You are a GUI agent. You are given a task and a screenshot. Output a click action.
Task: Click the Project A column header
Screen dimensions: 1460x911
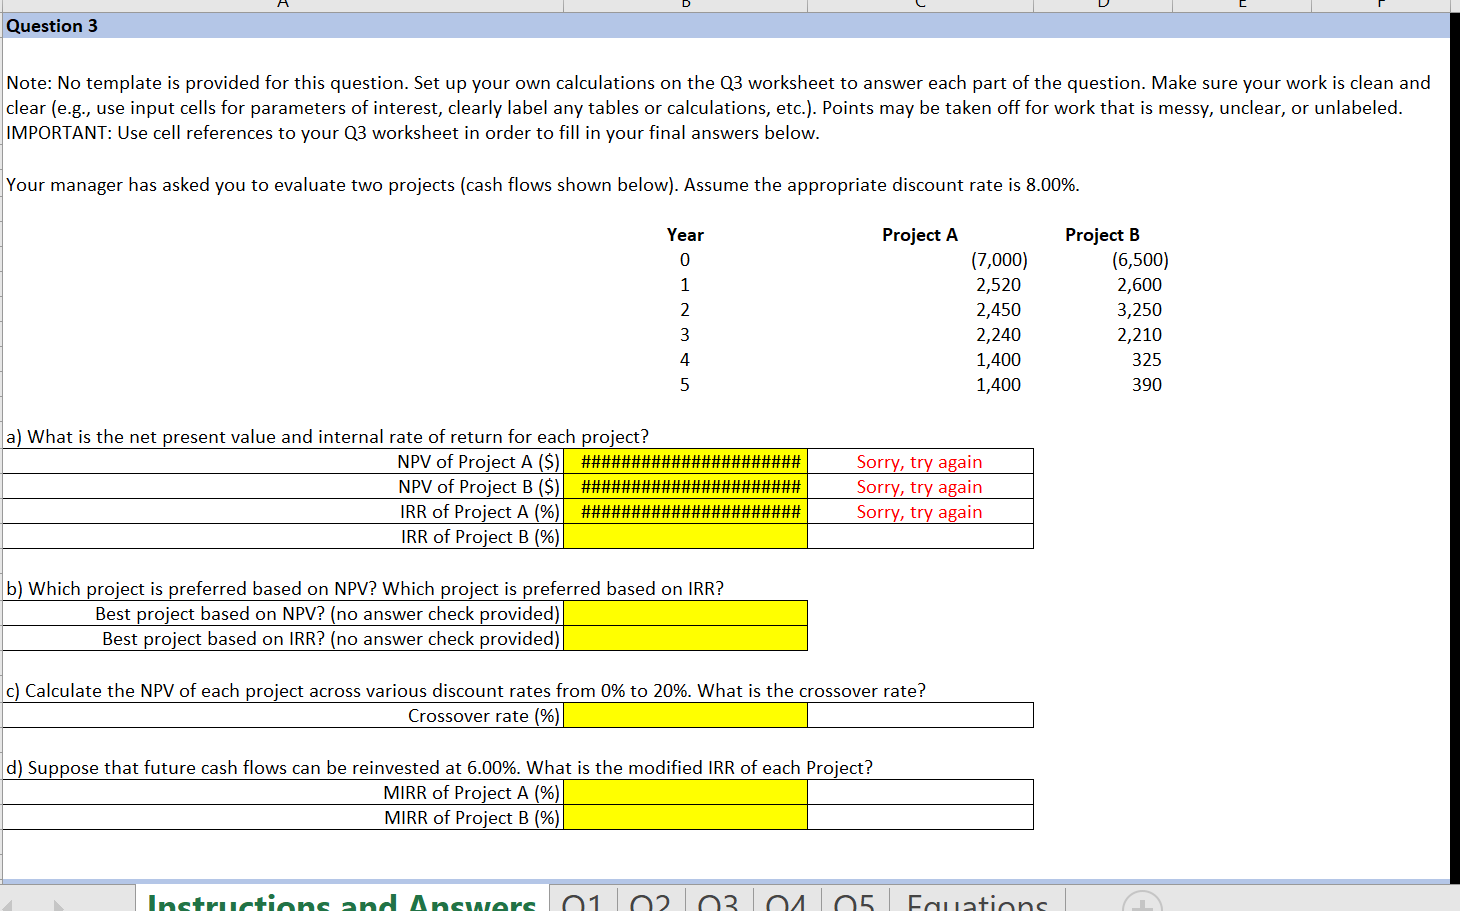tap(920, 235)
